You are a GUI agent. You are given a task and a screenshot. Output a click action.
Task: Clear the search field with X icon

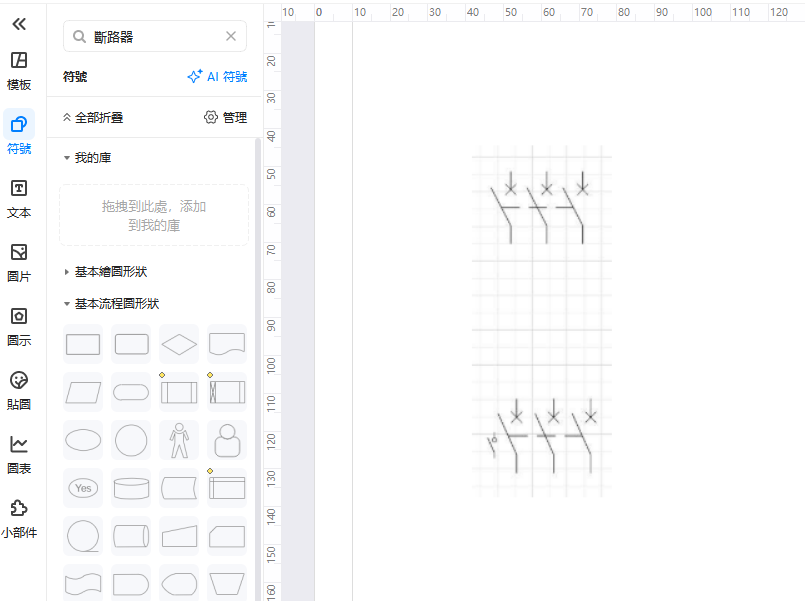pyautogui.click(x=231, y=36)
